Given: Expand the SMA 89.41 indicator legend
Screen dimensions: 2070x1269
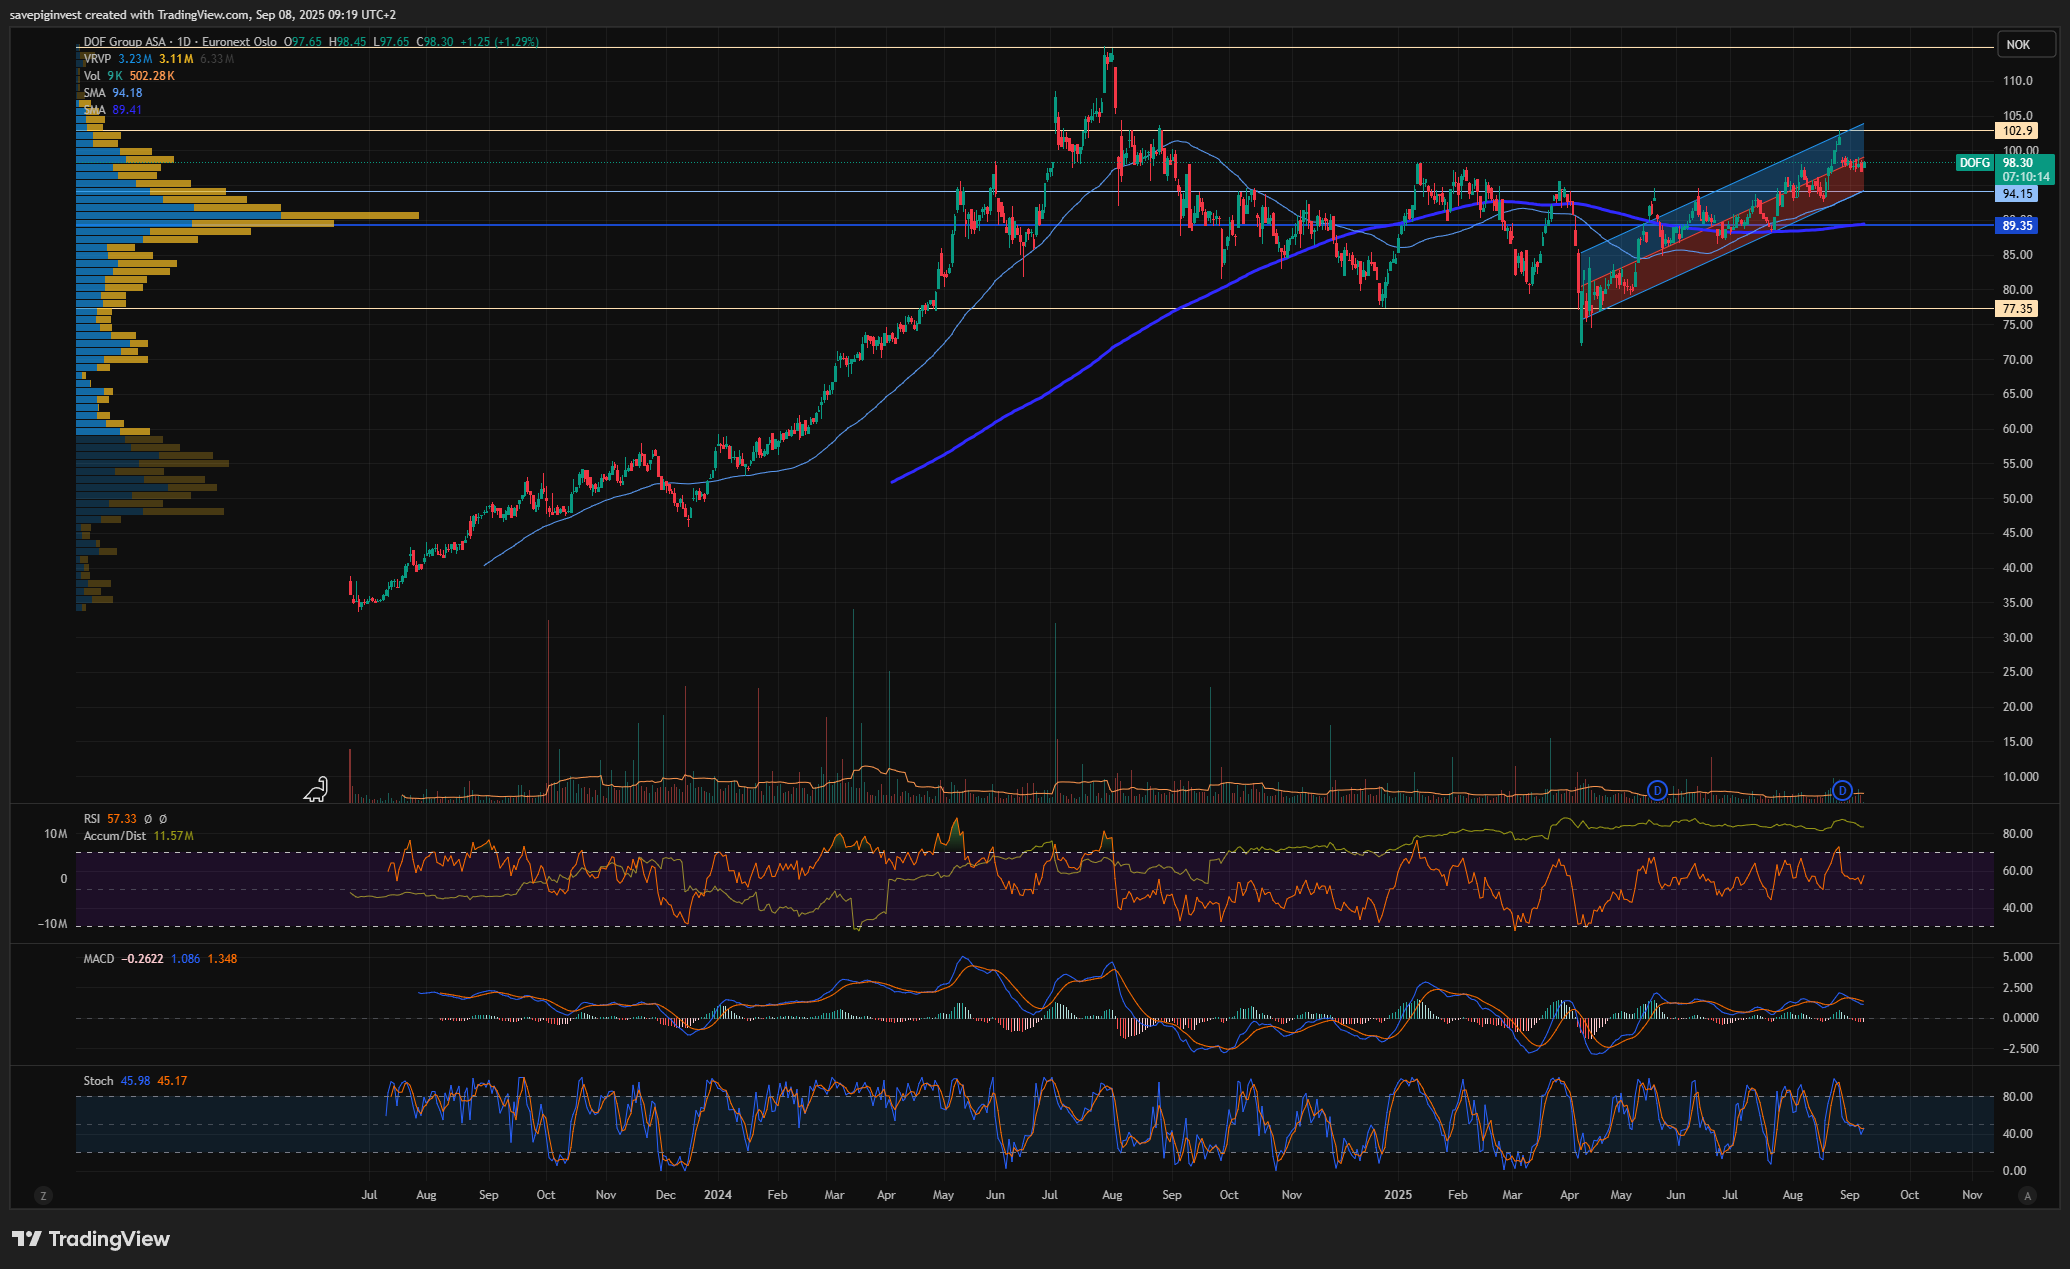Looking at the screenshot, I should click(x=94, y=110).
